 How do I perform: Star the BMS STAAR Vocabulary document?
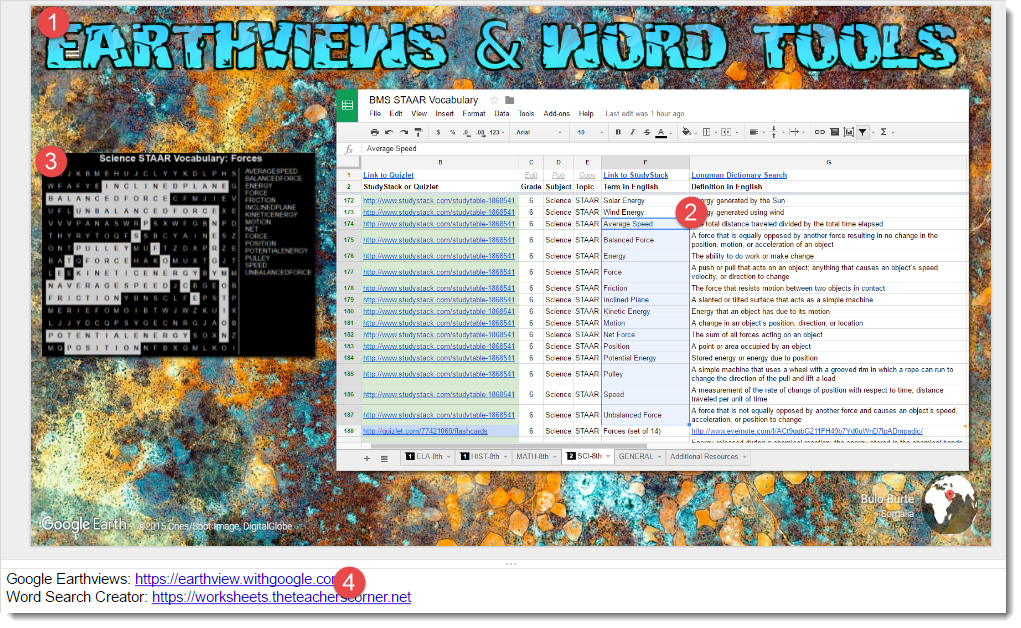click(x=494, y=100)
